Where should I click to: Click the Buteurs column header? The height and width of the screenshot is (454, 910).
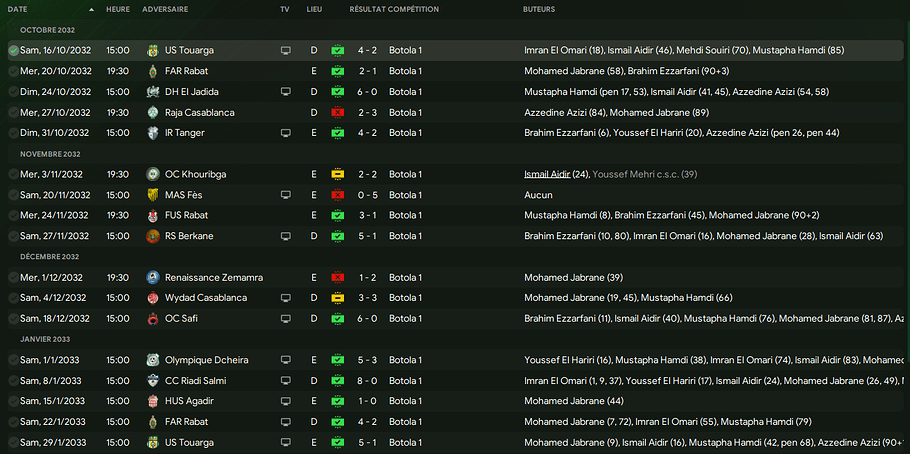pyautogui.click(x=539, y=9)
